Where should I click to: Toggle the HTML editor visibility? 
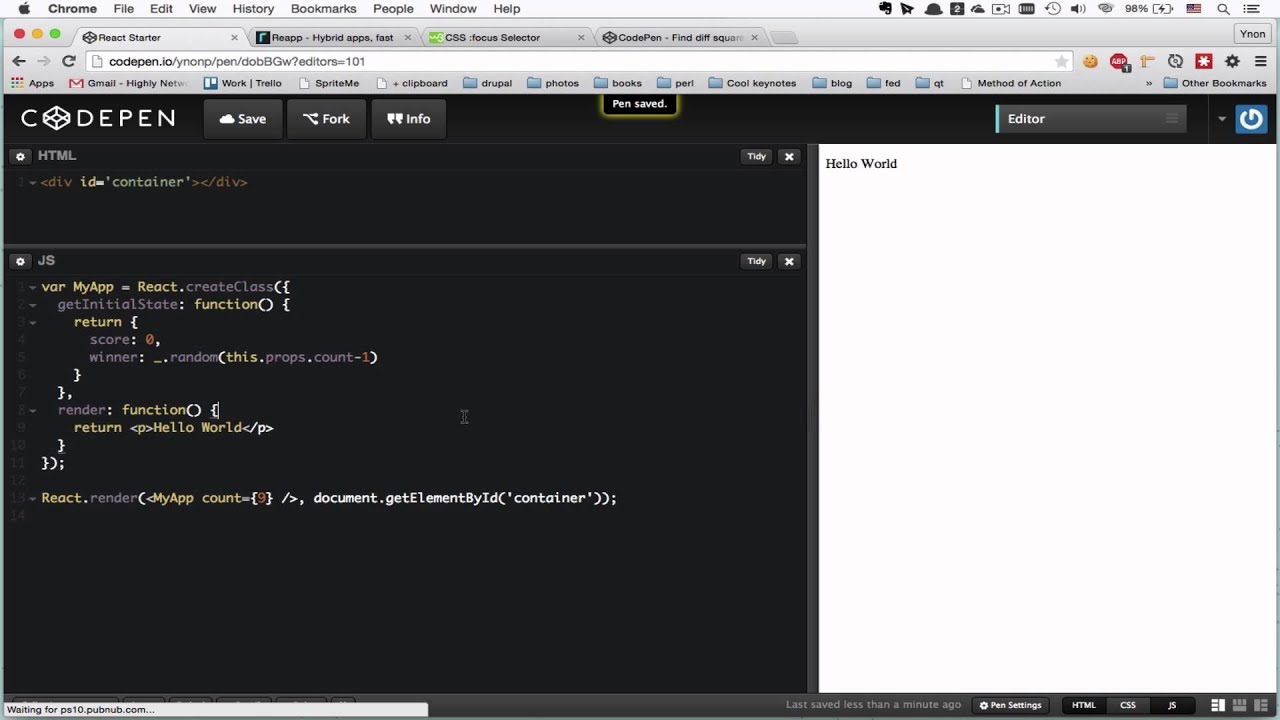coord(1084,705)
